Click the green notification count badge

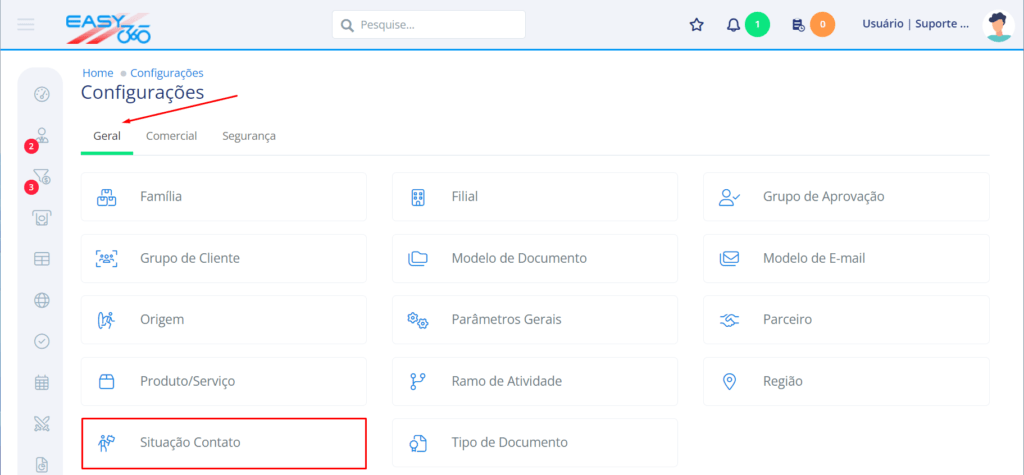[758, 25]
